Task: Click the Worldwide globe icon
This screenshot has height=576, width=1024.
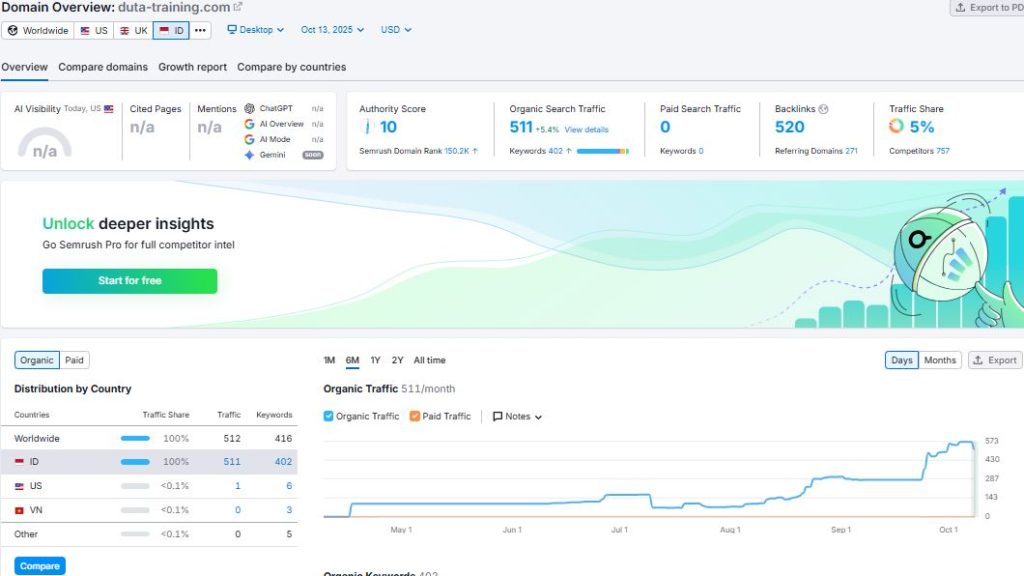Action: coord(13,31)
